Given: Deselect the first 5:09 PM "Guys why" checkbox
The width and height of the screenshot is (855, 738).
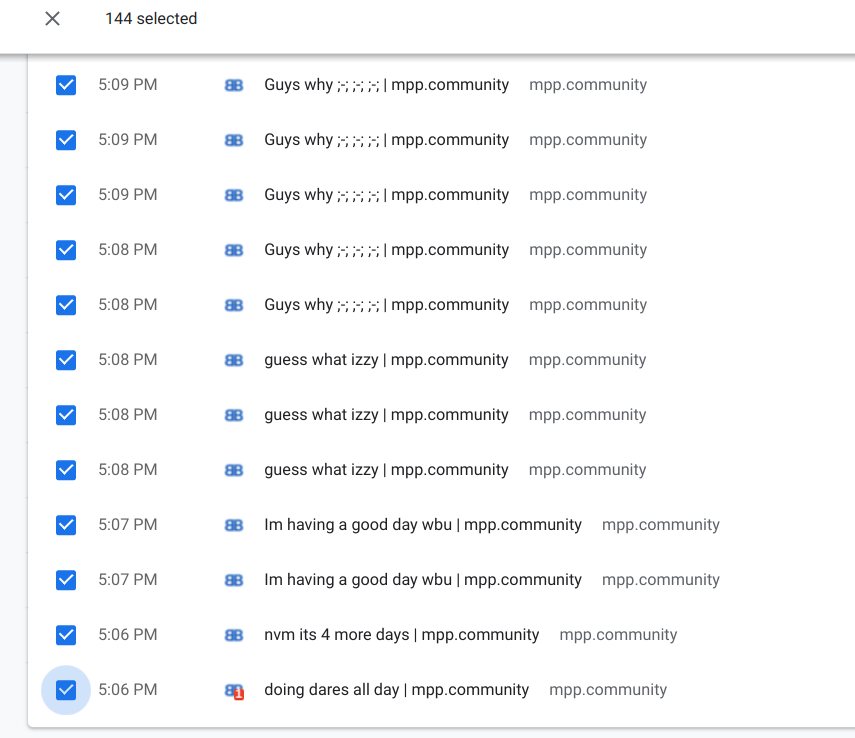Looking at the screenshot, I should coord(66,85).
